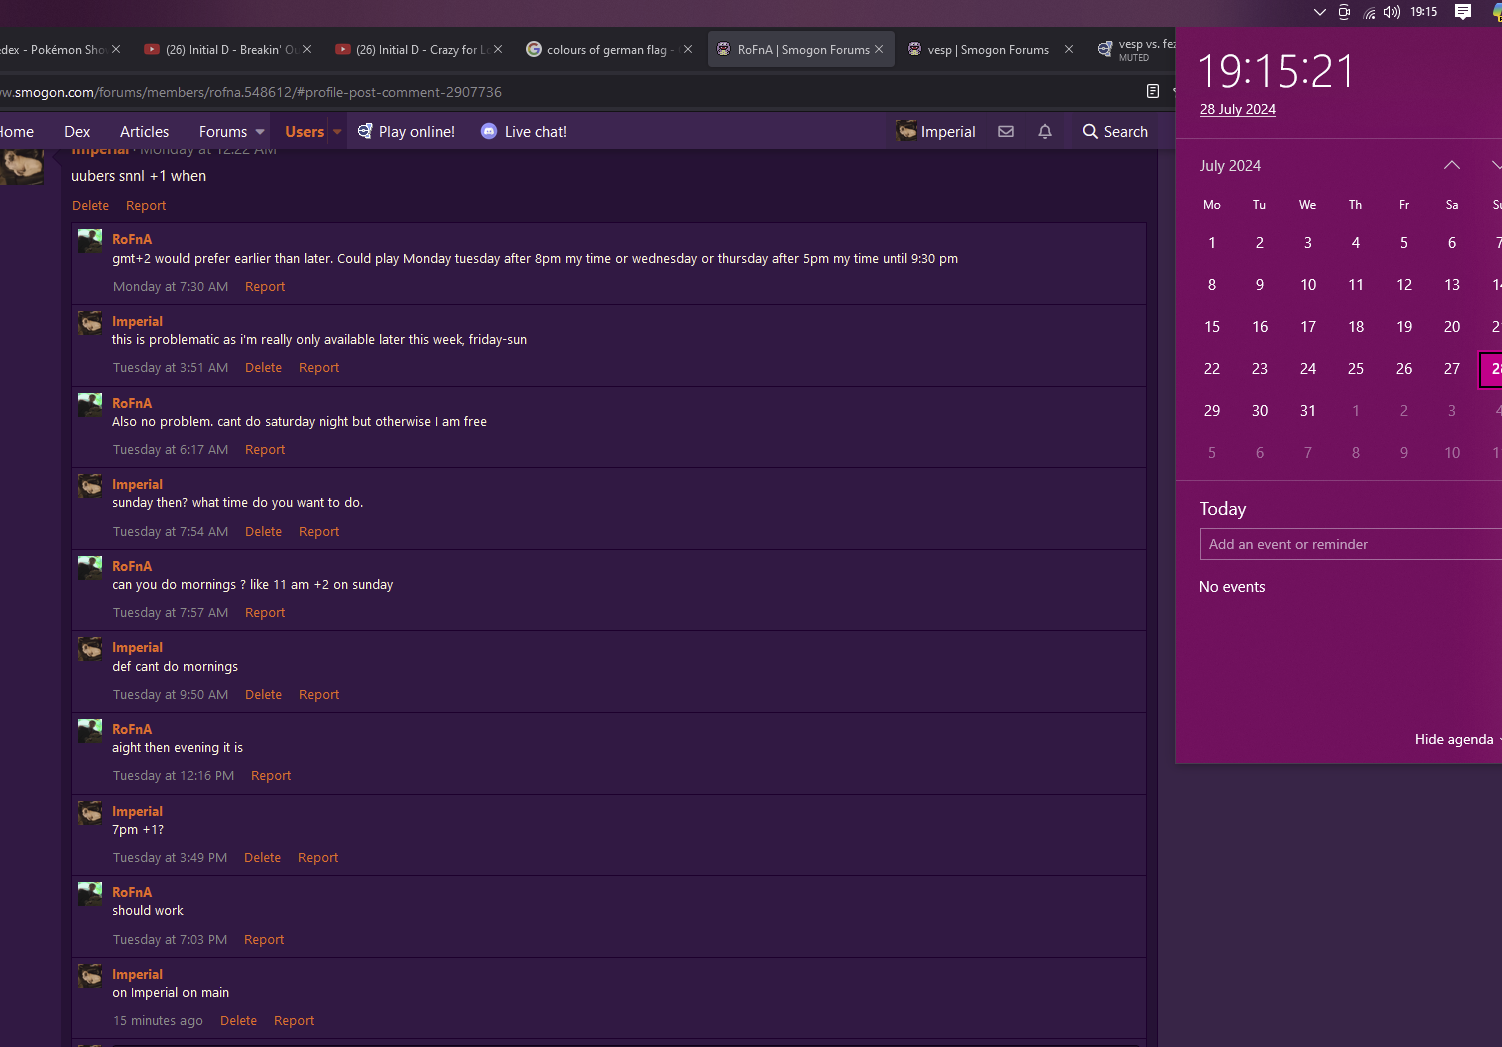The image size is (1502, 1047).
Task: Open the Wi-Fi network tray icon
Action: point(1369,12)
